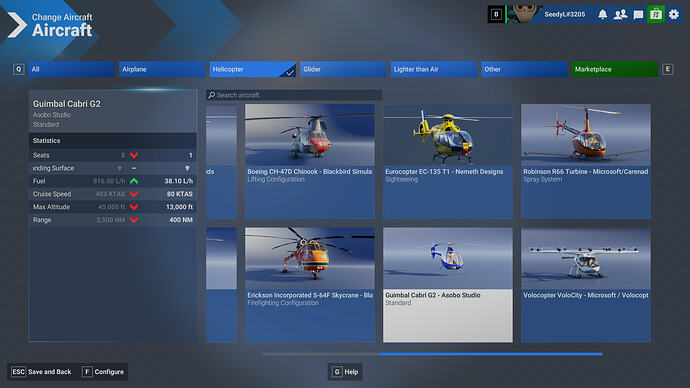Image resolution: width=690 pixels, height=388 pixels.
Task: Click the Statistics section header
Action: pos(113,141)
